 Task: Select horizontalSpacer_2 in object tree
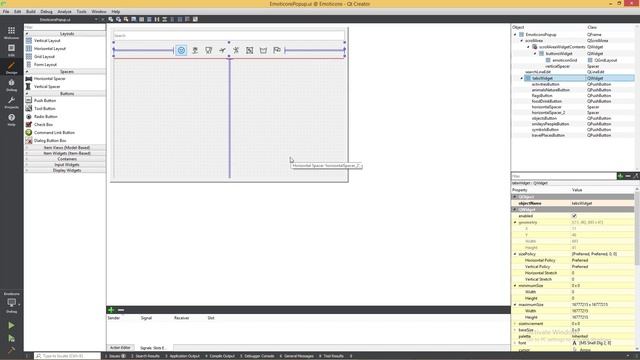549,113
